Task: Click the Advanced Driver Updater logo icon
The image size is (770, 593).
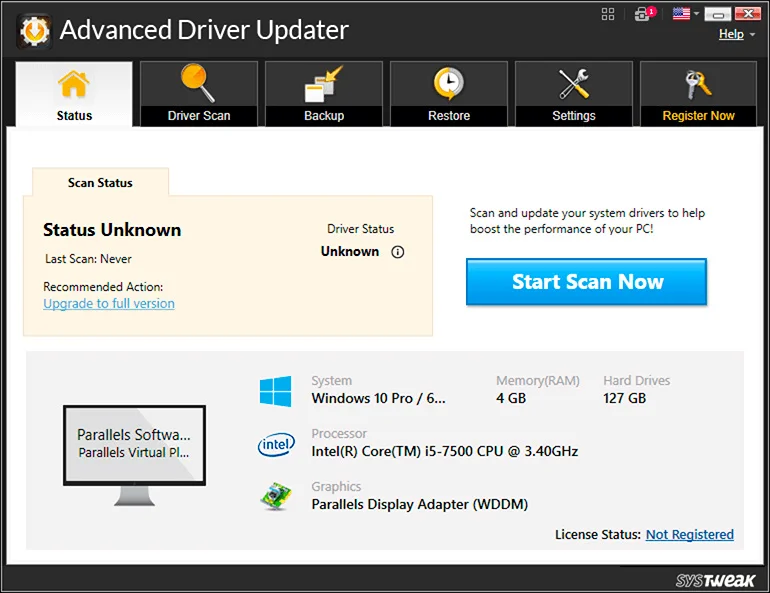Action: (x=34, y=31)
